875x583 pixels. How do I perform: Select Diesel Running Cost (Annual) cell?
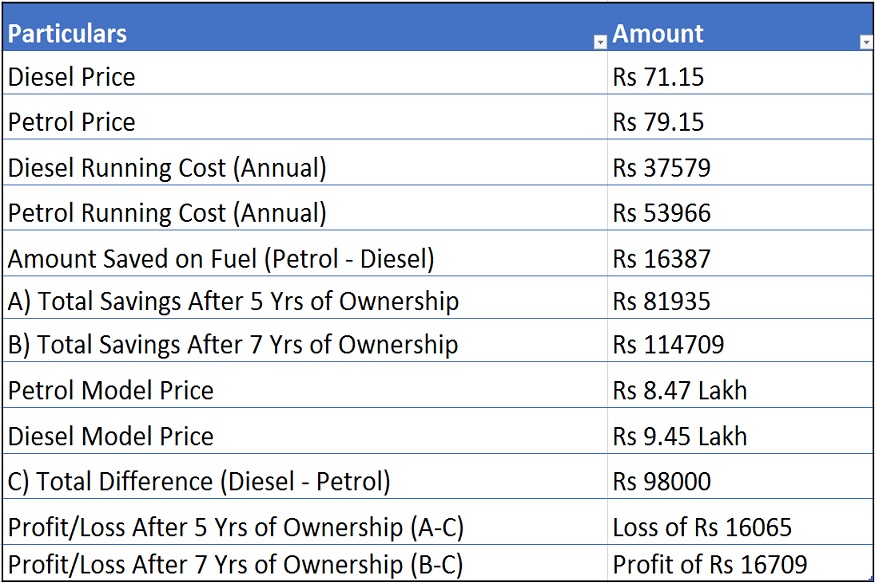pyautogui.click(x=167, y=168)
